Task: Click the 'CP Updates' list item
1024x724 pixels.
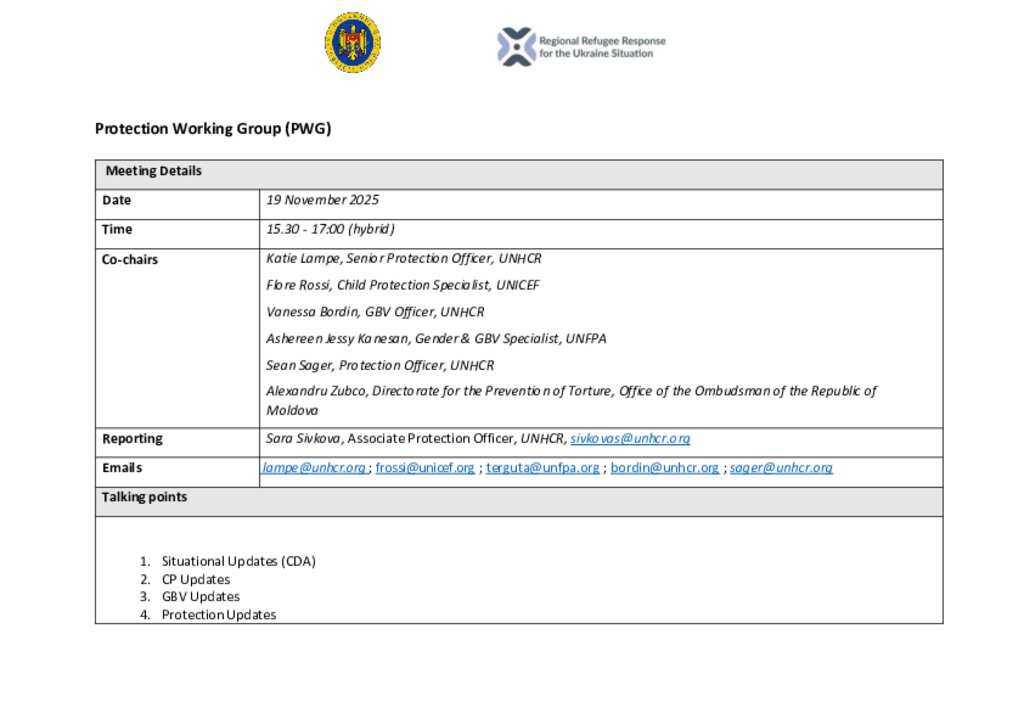Action: 196,580
